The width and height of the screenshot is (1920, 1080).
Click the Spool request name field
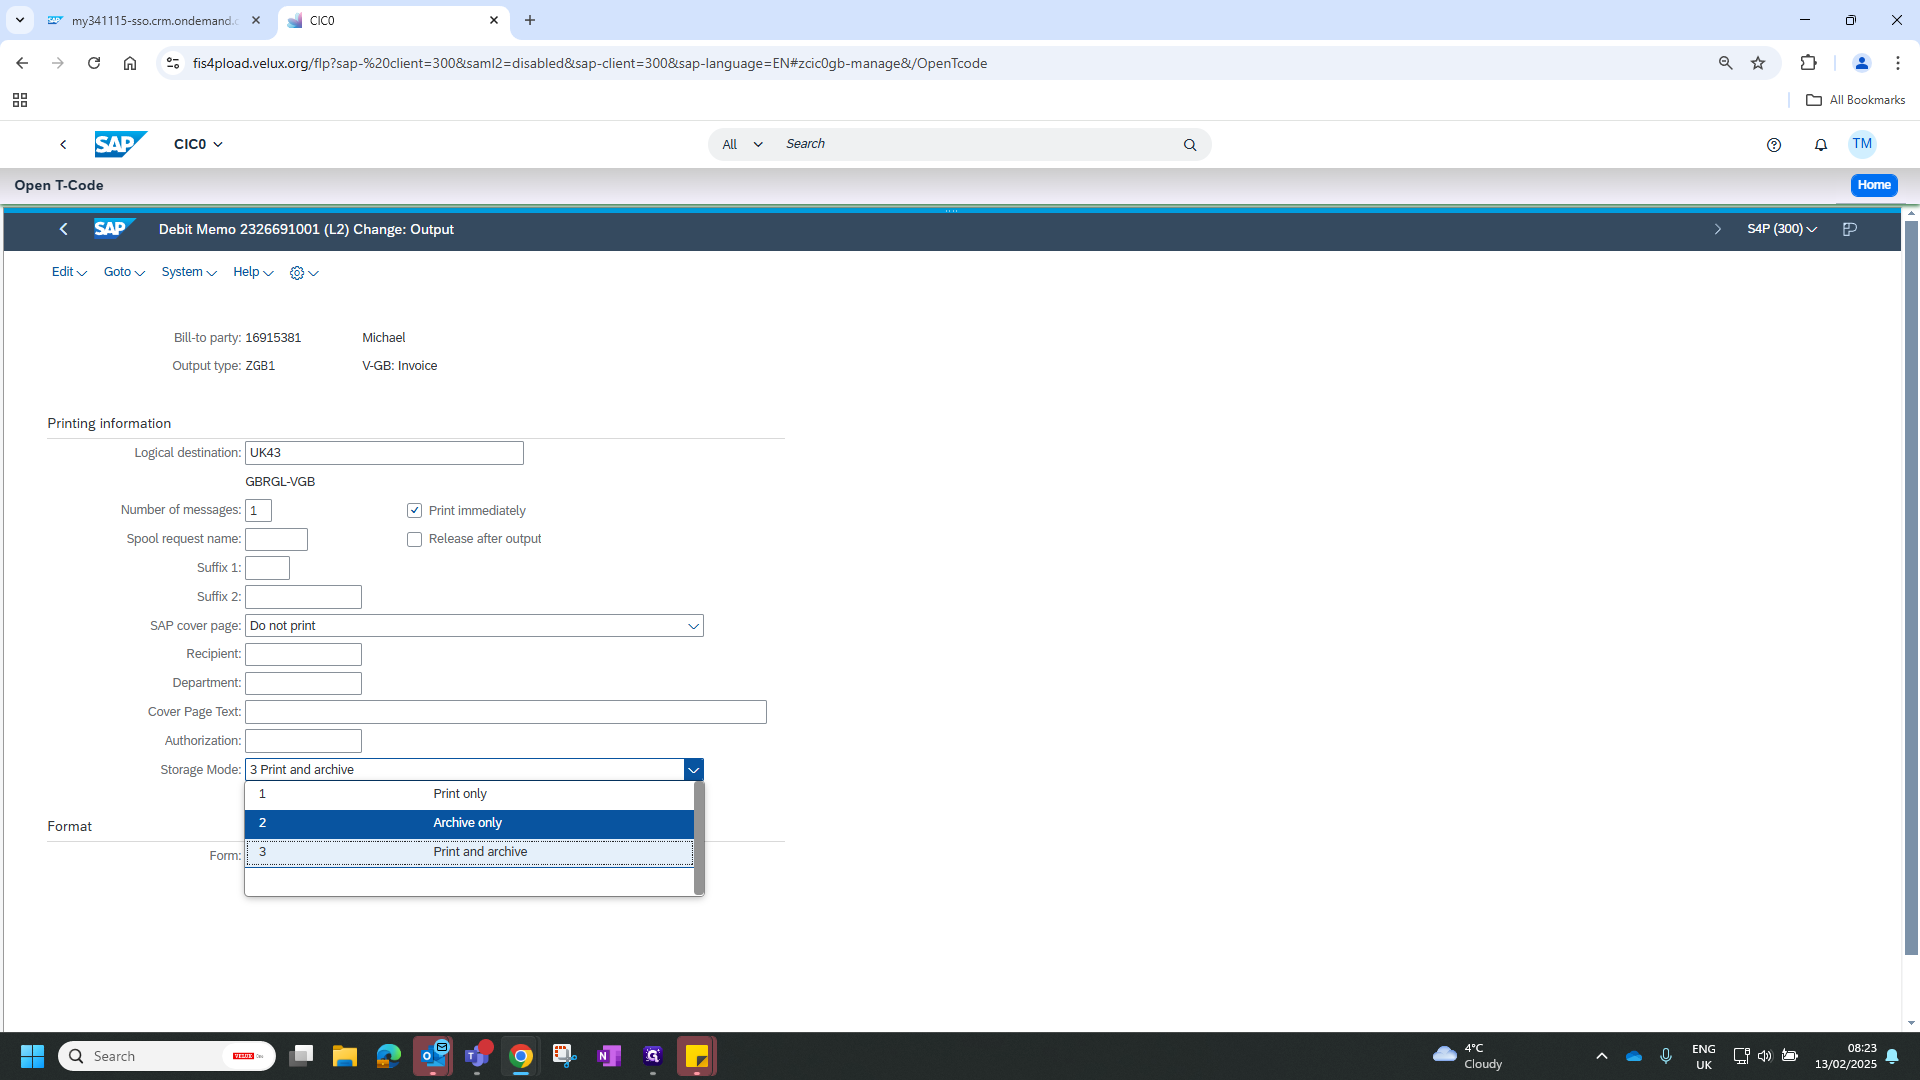(276, 540)
